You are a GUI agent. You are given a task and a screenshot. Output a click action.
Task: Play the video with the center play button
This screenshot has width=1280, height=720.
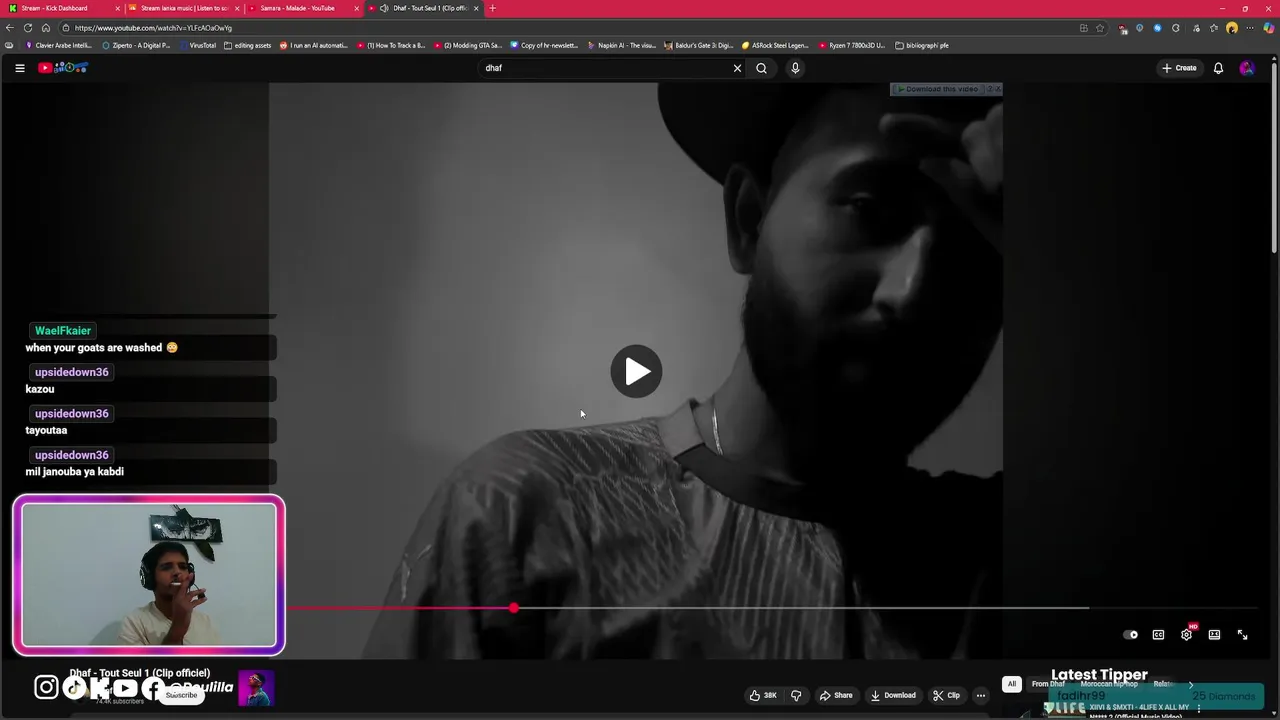(636, 371)
